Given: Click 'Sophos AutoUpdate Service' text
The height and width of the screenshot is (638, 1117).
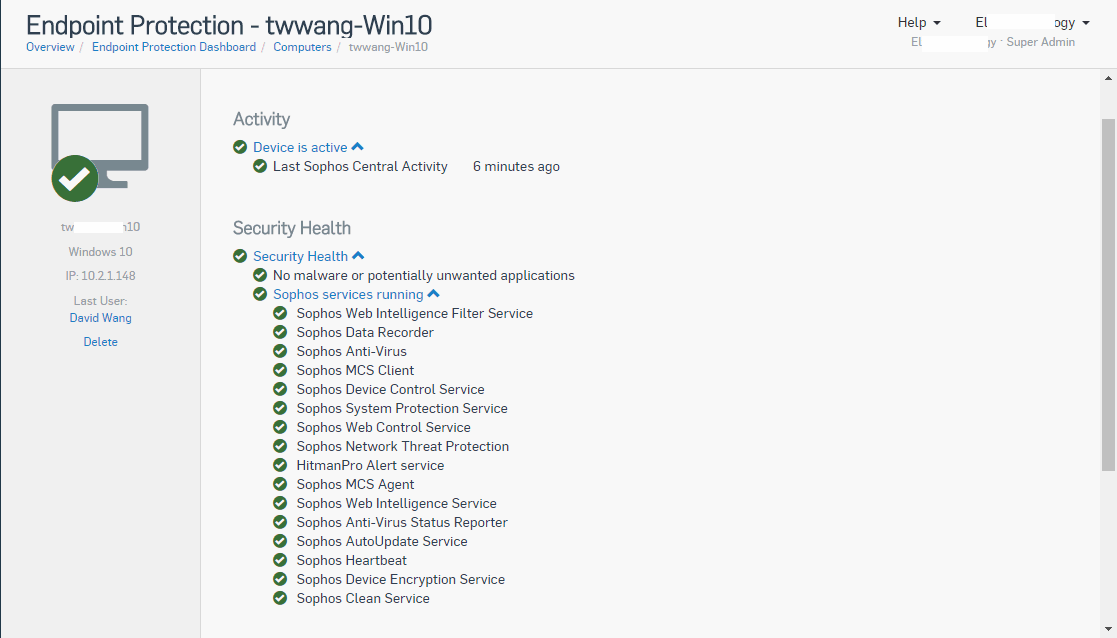Looking at the screenshot, I should [x=382, y=541].
